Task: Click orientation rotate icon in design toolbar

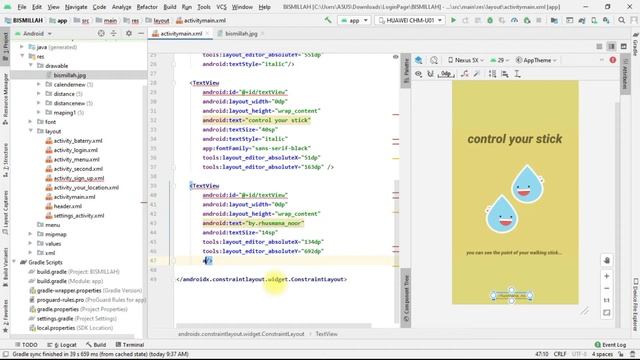Action: tap(434, 60)
